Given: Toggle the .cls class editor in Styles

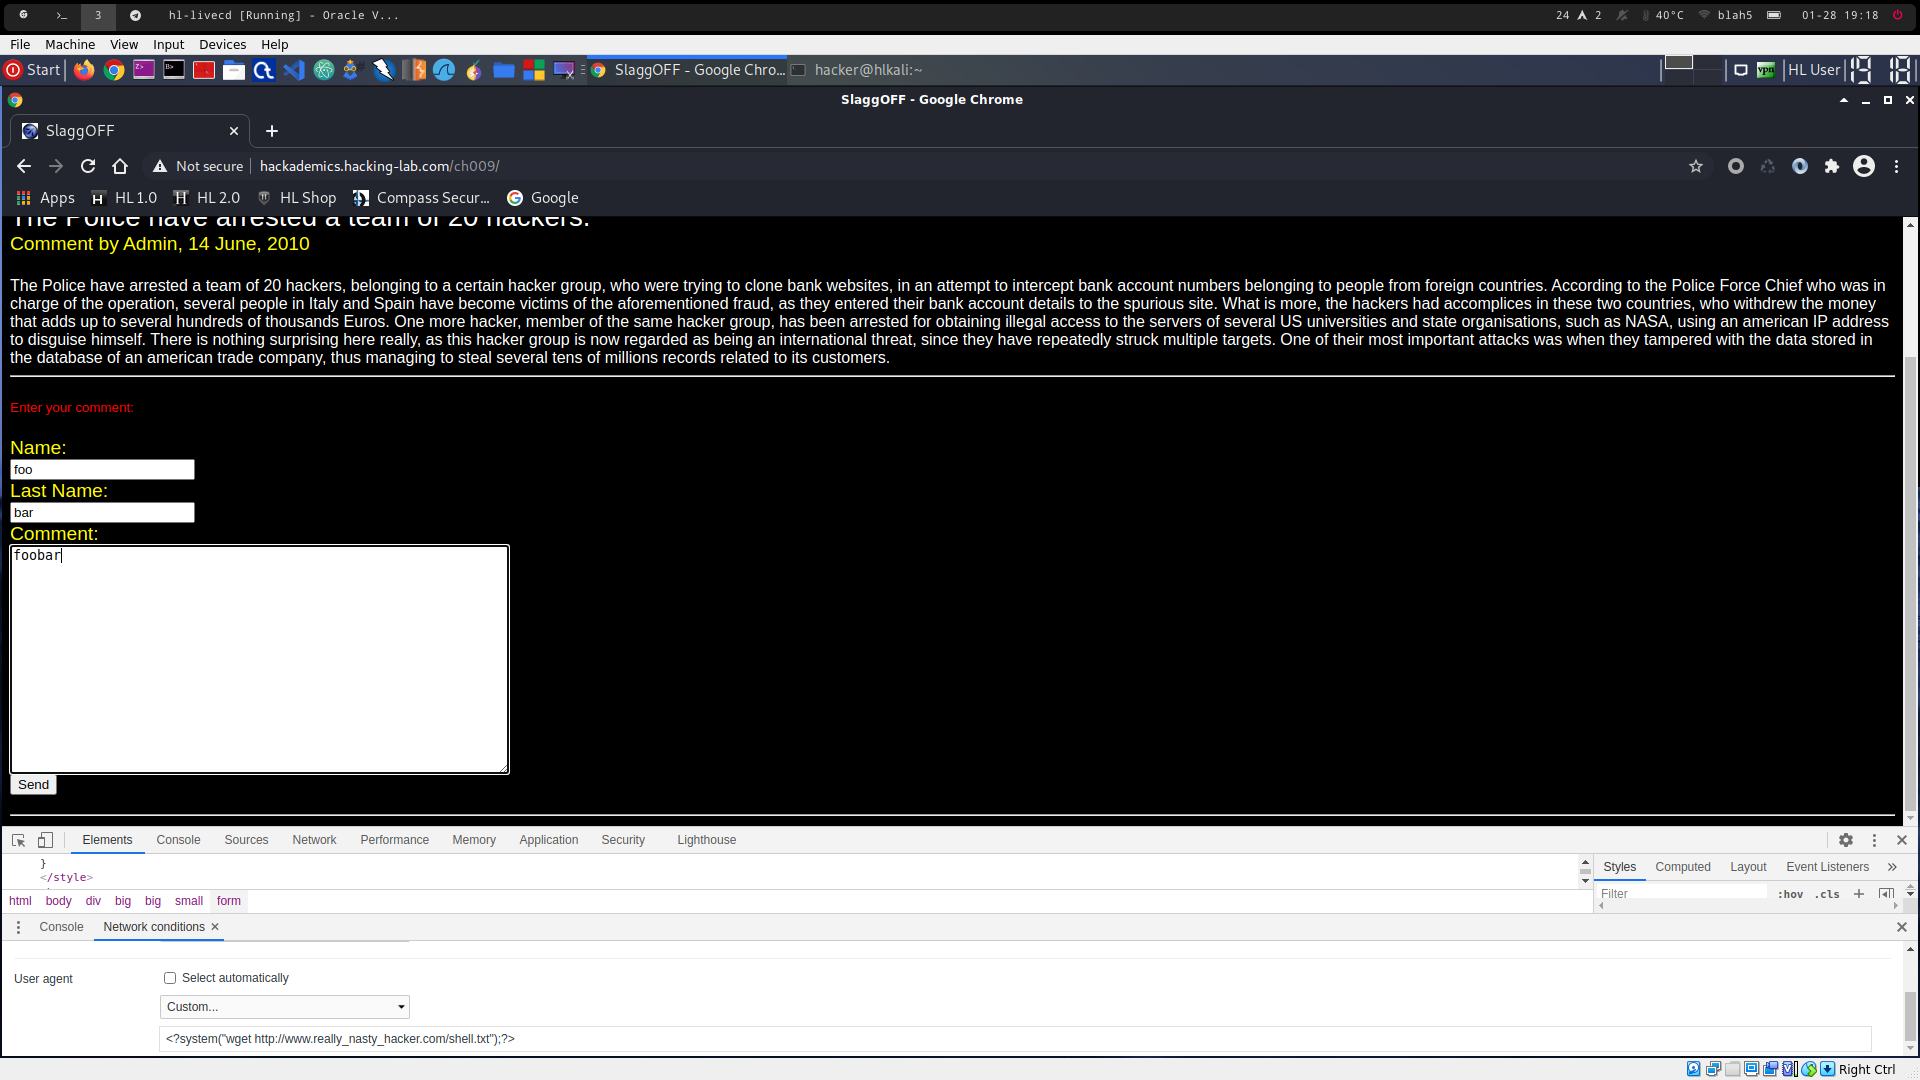Looking at the screenshot, I should [1827, 894].
